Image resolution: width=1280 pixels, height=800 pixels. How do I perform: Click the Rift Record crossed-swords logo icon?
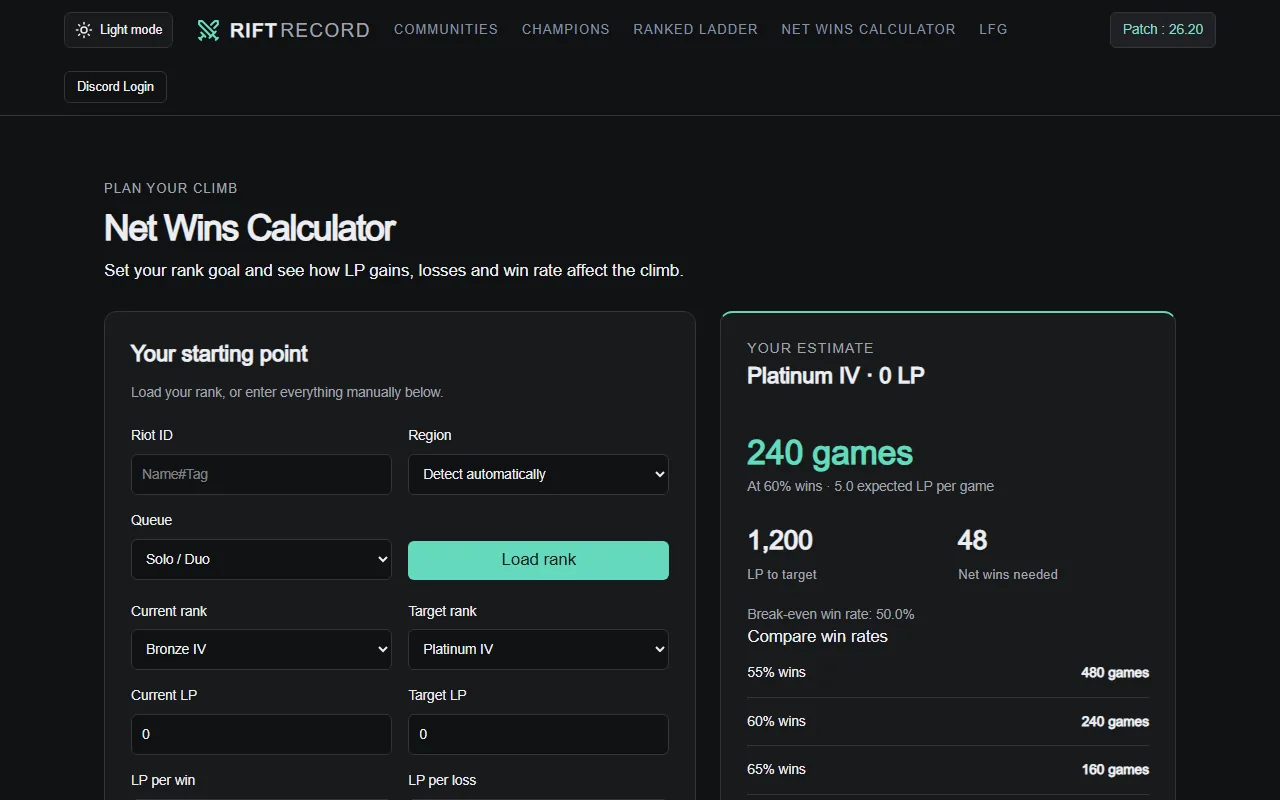[x=208, y=30]
